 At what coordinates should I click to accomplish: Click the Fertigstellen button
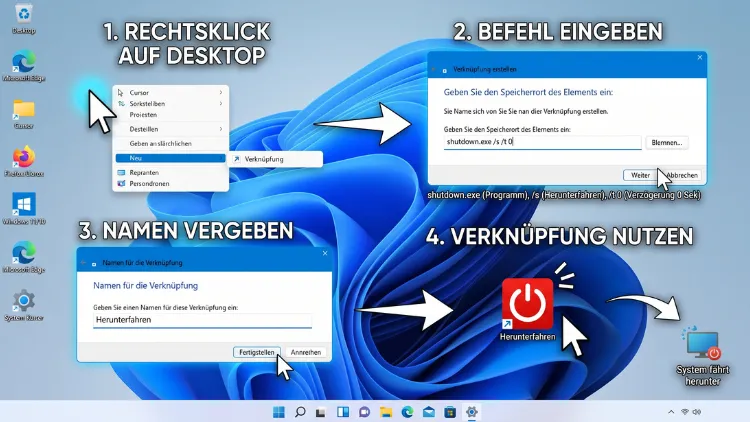(x=257, y=352)
